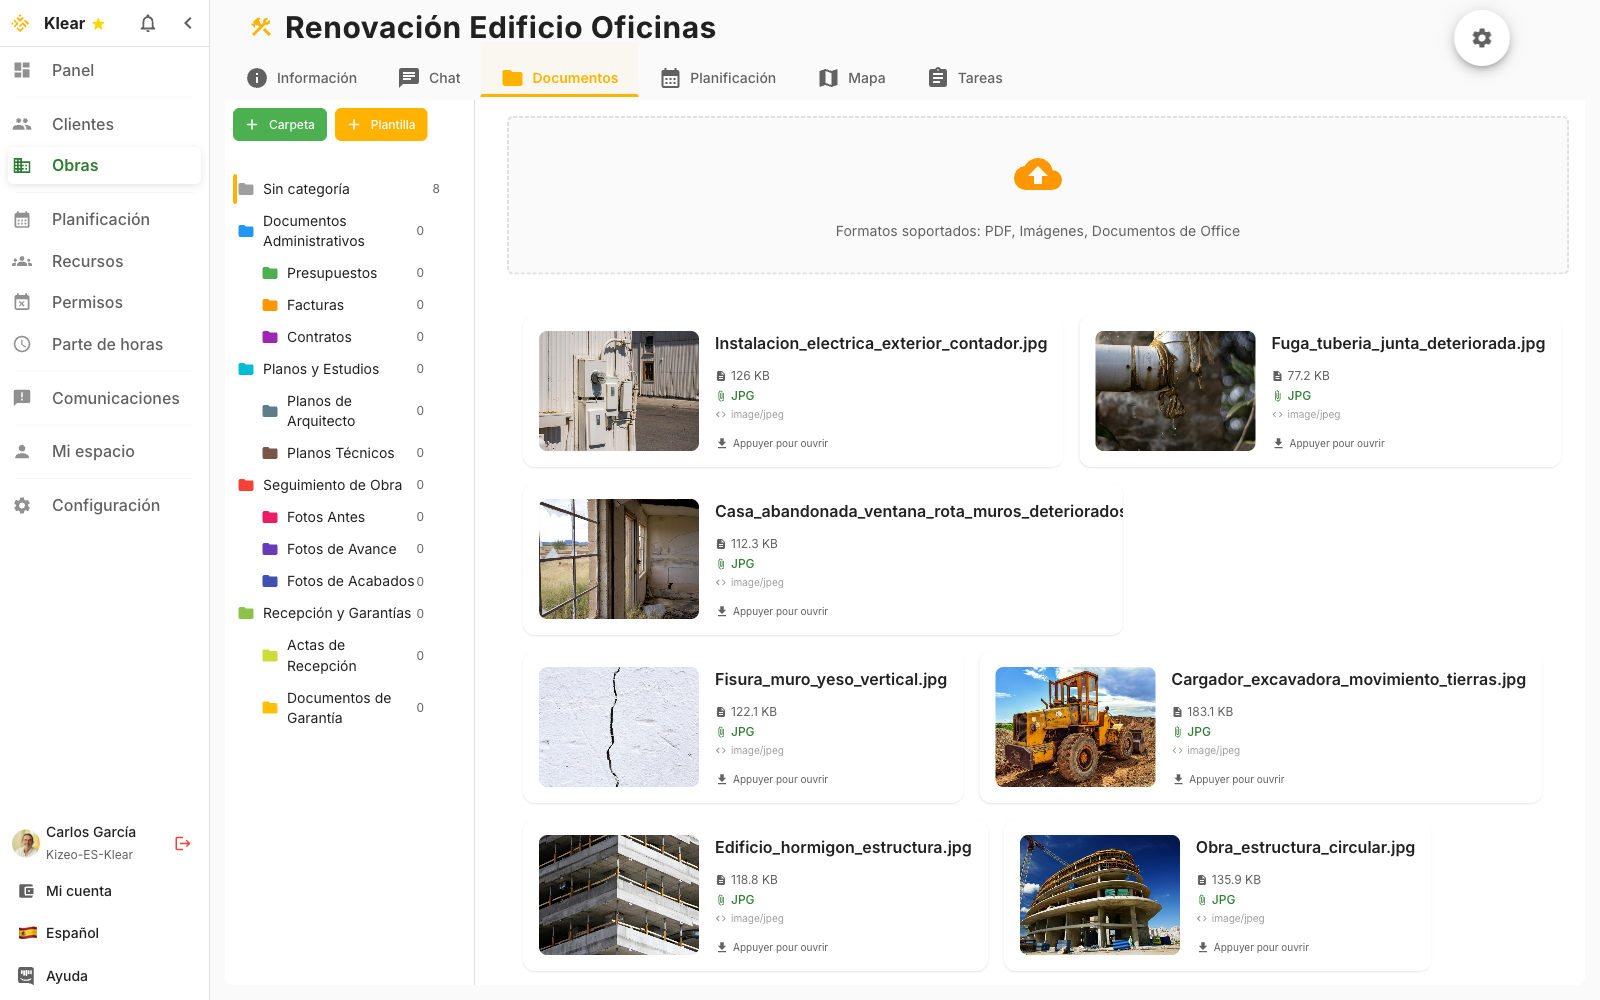Open the Recursos icon
The image size is (1600, 1000).
21,261
